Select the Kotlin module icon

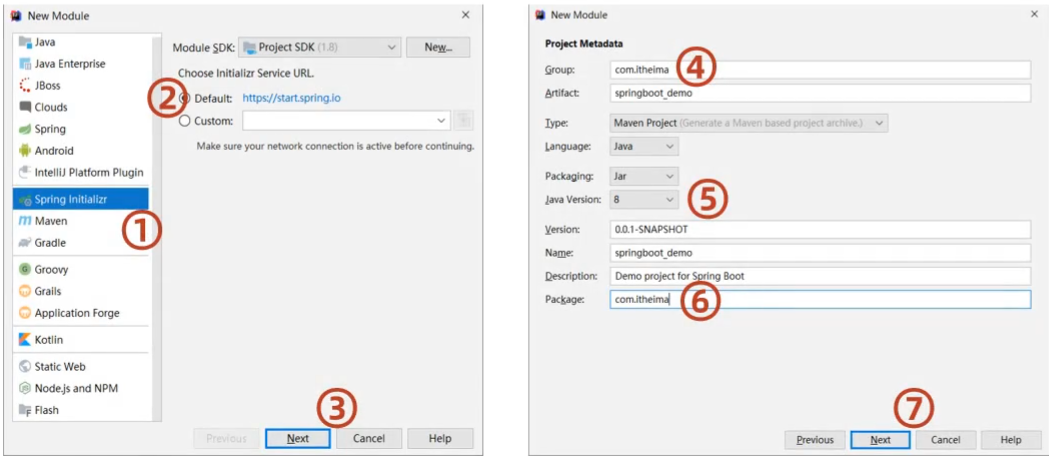point(25,340)
